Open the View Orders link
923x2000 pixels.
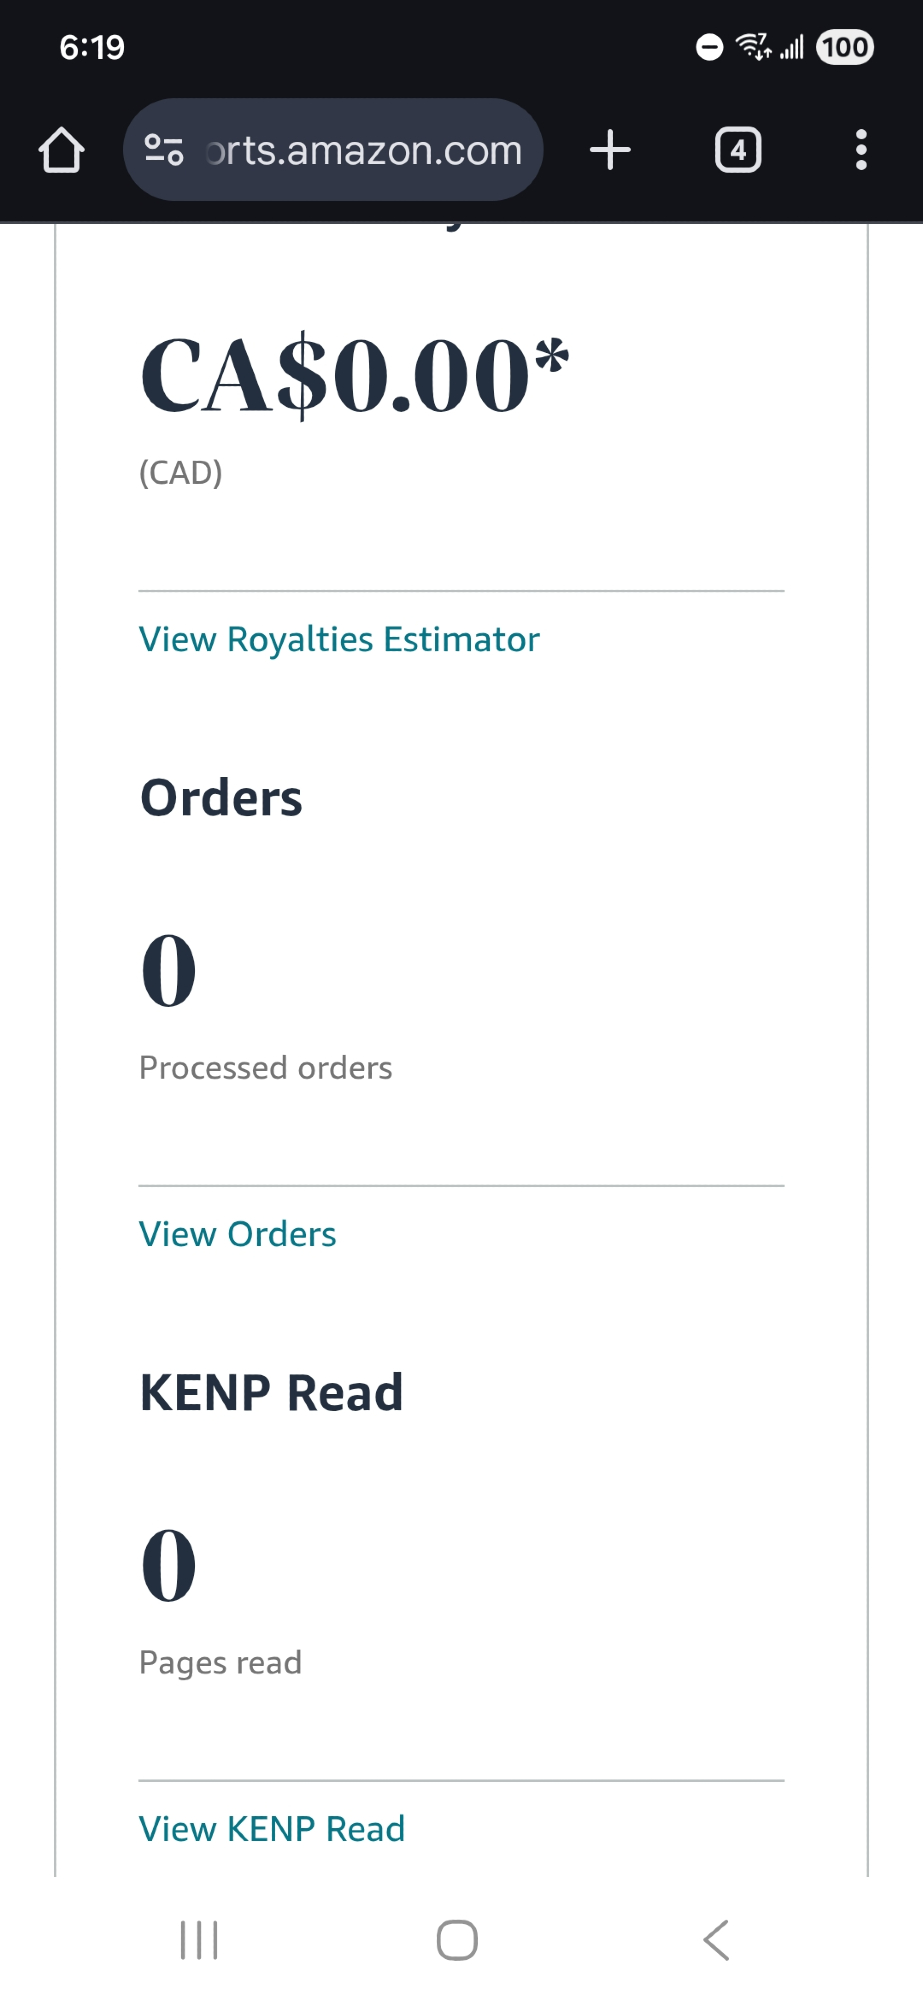click(237, 1234)
